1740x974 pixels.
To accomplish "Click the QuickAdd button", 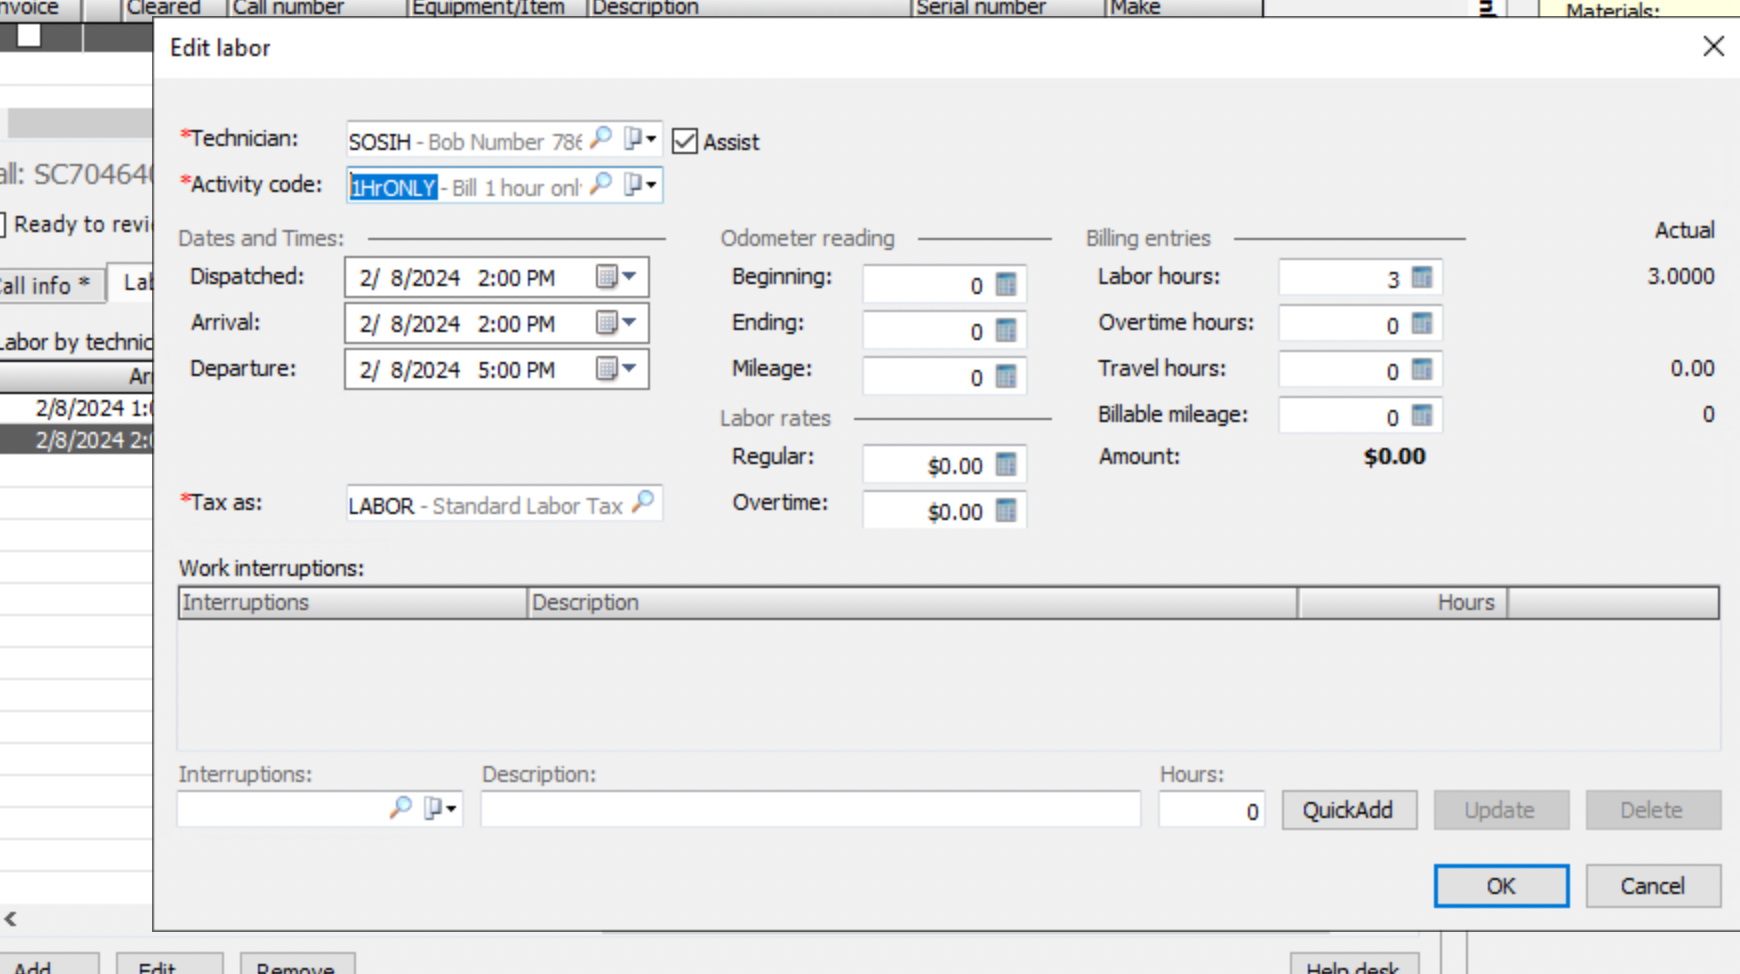I will (x=1349, y=810).
